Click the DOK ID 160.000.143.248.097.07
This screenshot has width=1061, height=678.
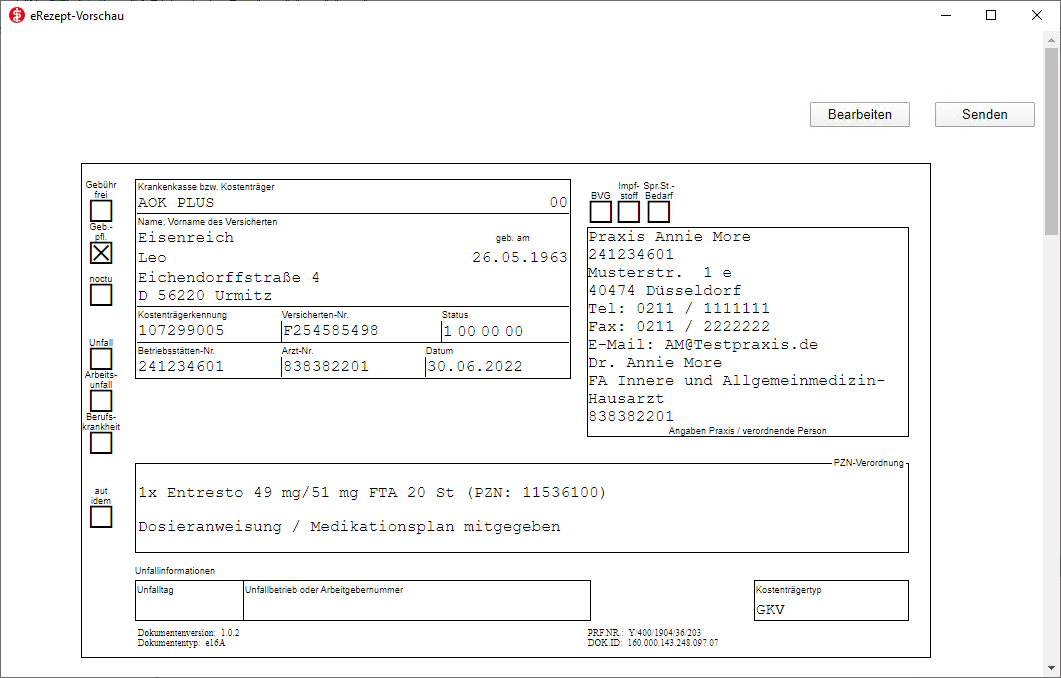[x=653, y=643]
